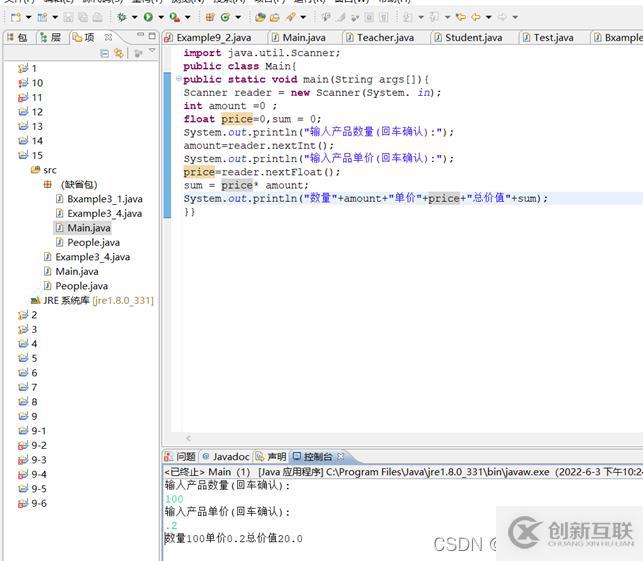The height and width of the screenshot is (561, 643).
Task: Click the Save toolbar icon
Action: (68, 17)
